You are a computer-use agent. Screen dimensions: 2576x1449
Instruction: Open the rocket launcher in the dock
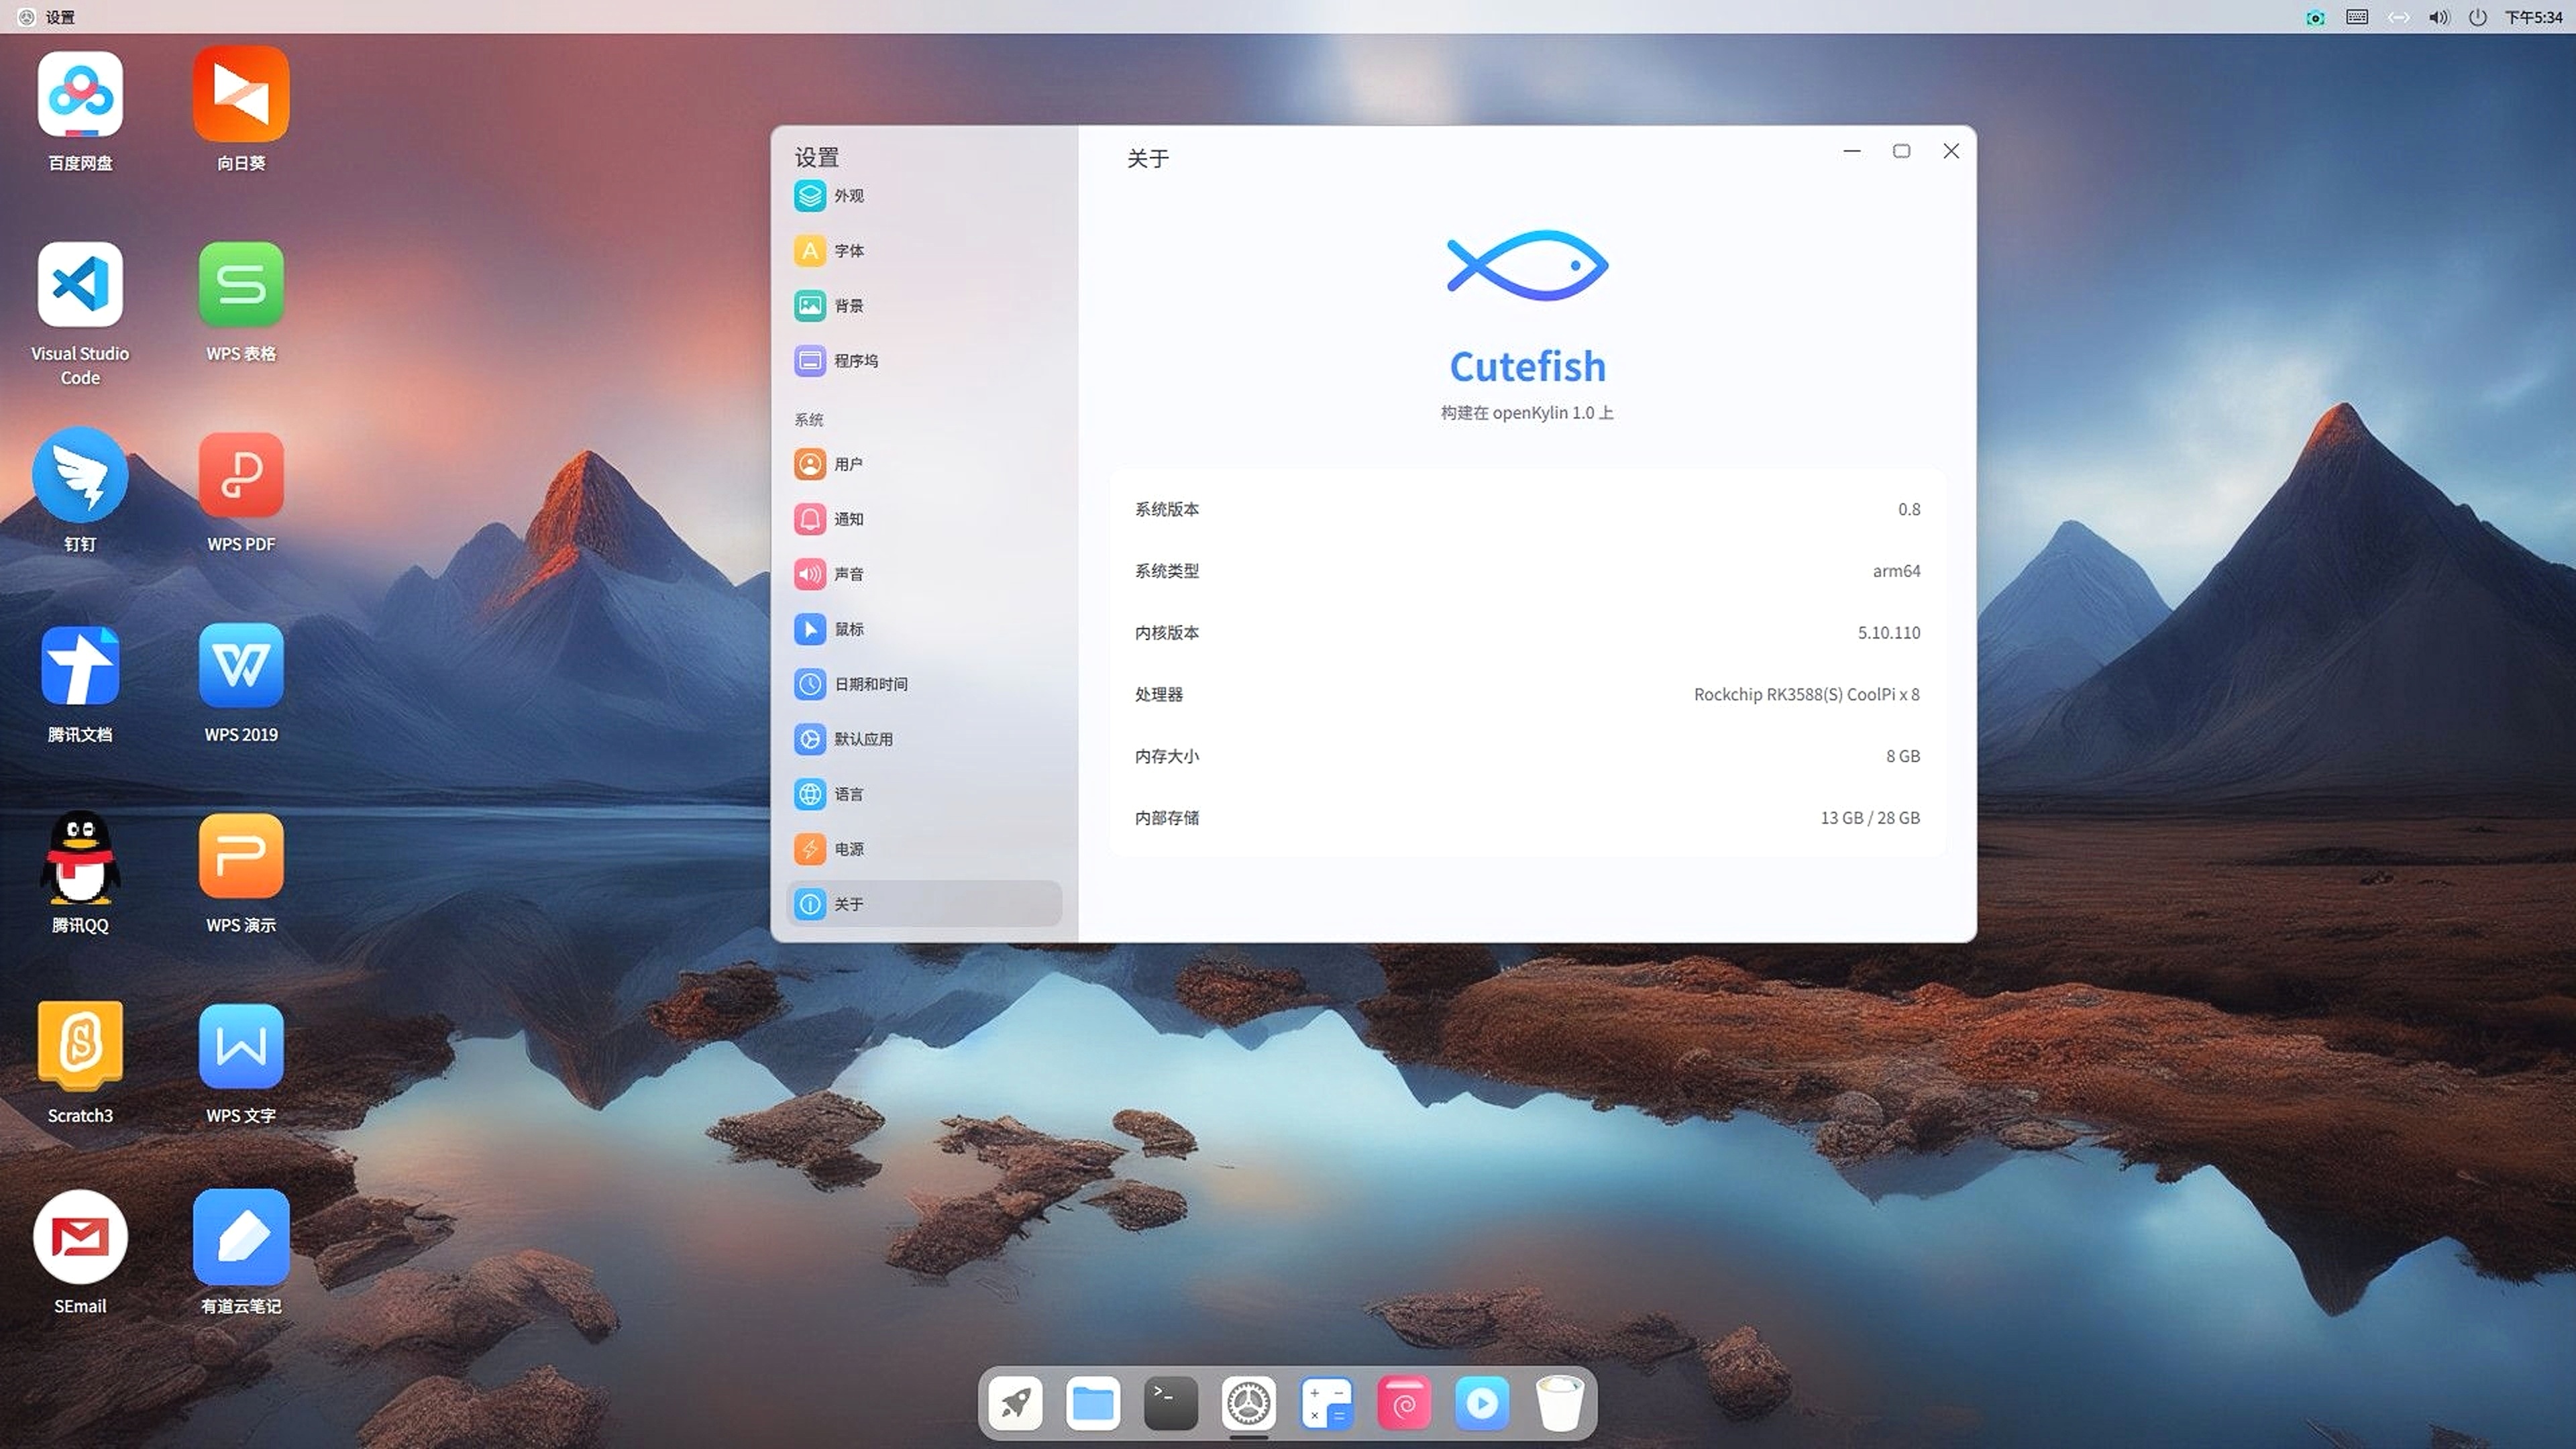1015,1404
